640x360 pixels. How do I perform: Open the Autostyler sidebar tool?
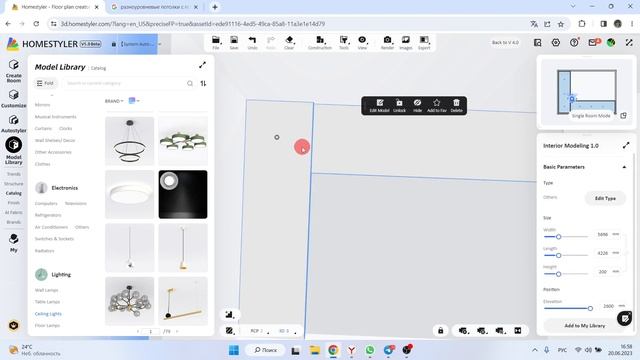[x=13, y=124]
